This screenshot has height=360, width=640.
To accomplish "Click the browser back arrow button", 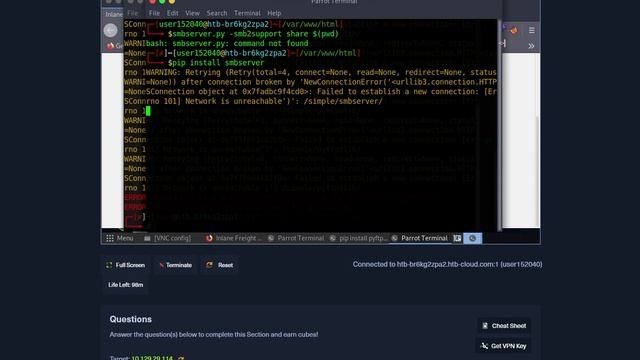I will pyautogui.click(x=111, y=30).
